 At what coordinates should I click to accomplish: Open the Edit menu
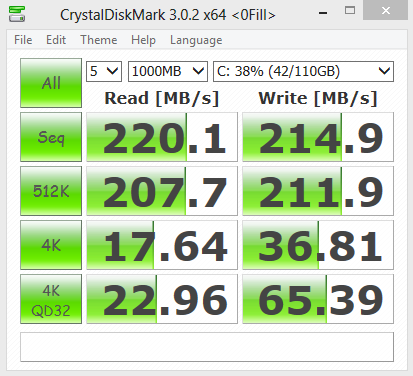coord(56,40)
